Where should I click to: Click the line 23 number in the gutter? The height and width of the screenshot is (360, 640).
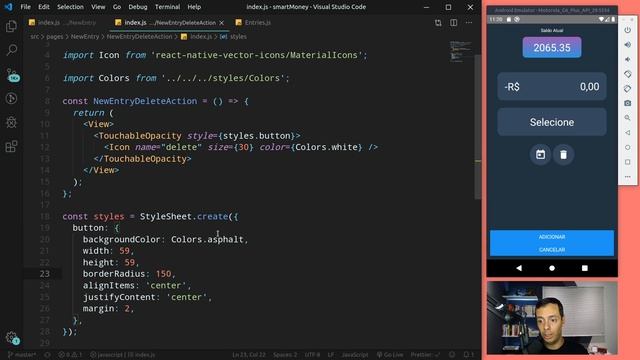click(44, 274)
